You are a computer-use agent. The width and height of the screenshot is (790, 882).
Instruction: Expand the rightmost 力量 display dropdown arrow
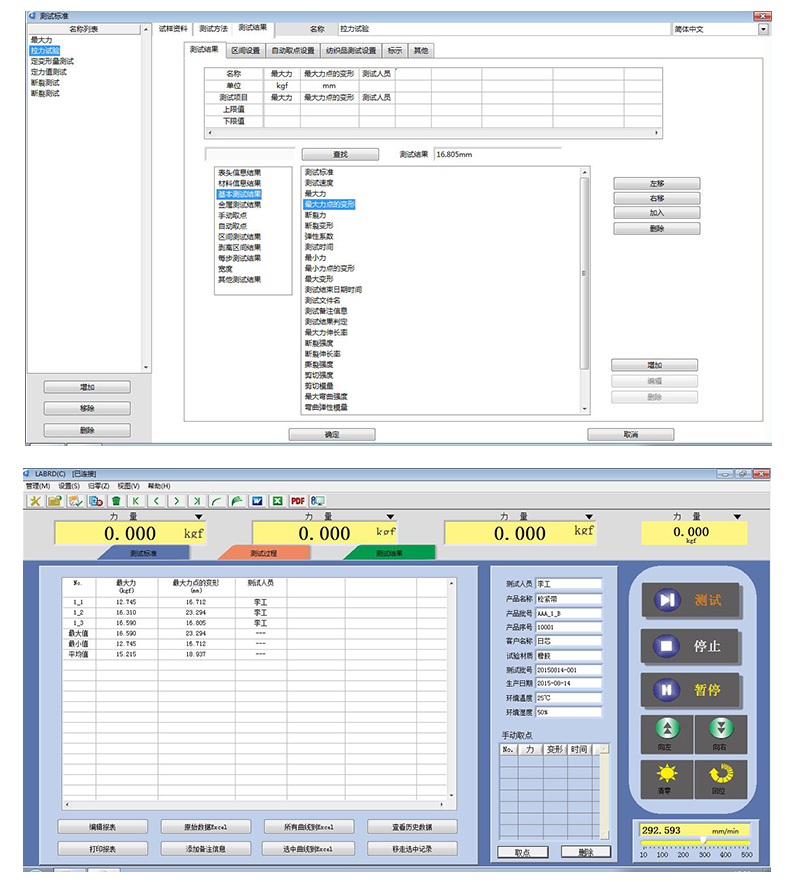(x=739, y=517)
